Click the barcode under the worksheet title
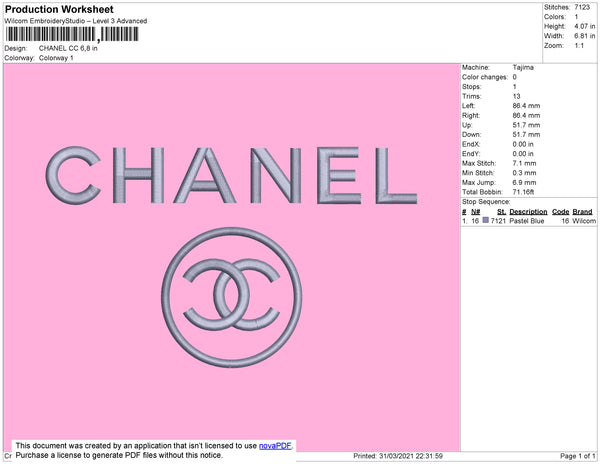 [x=72, y=34]
